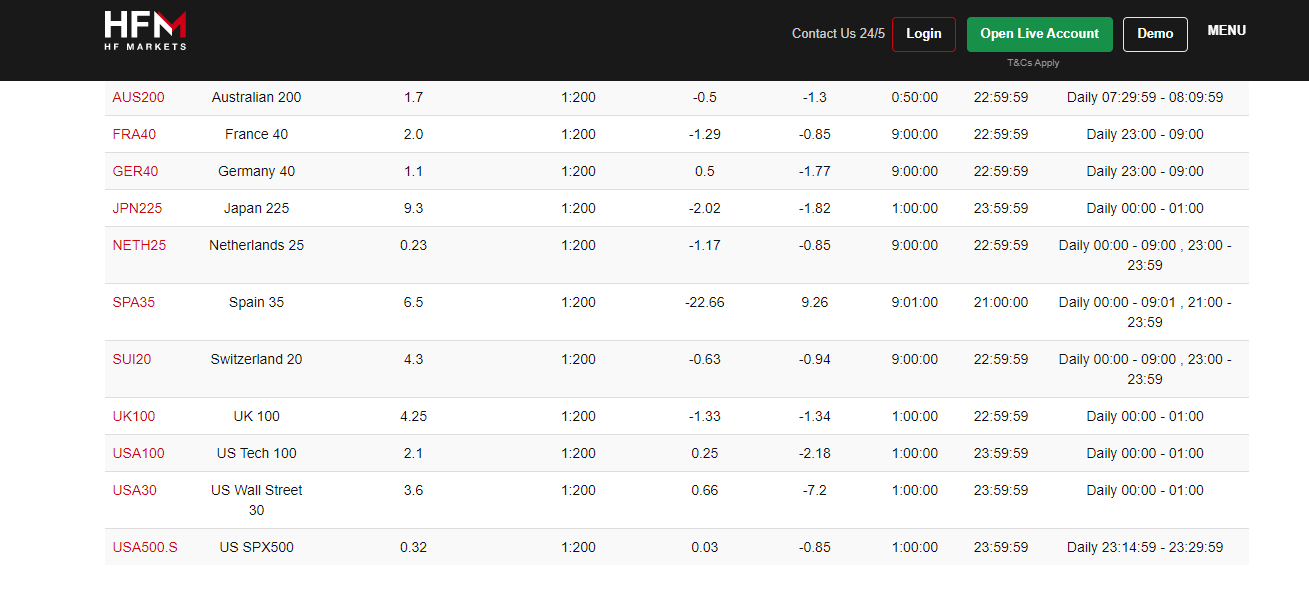The image size is (1309, 605).
Task: Open the MENU navigation
Action: (1227, 31)
